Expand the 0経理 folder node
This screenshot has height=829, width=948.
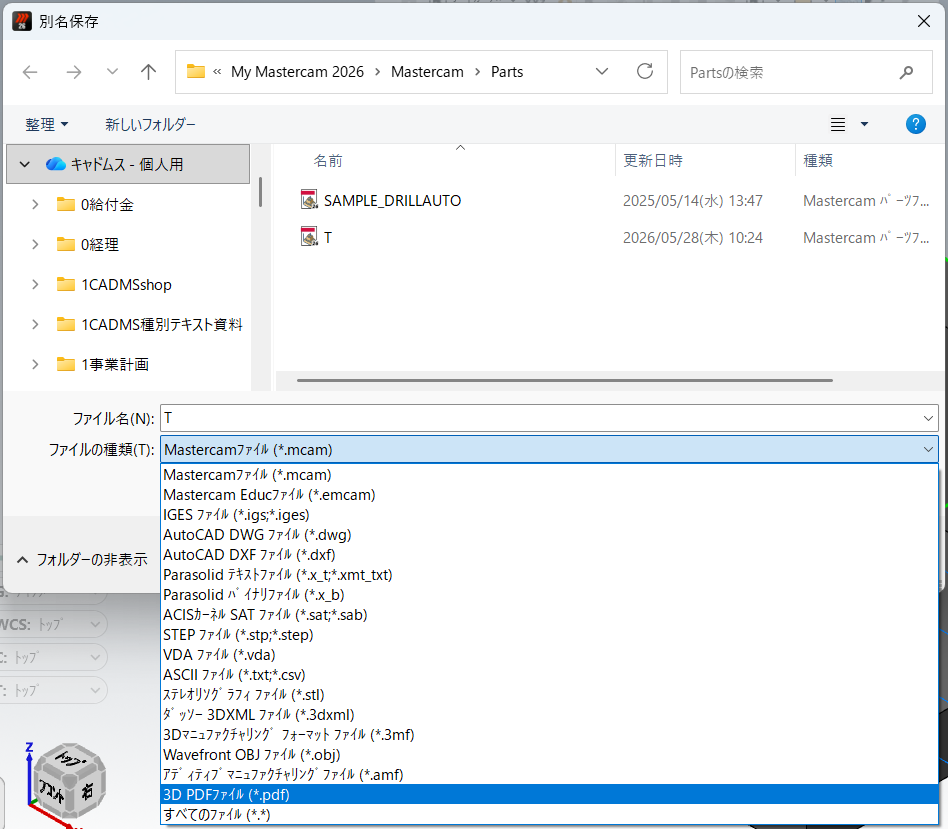[x=35, y=244]
